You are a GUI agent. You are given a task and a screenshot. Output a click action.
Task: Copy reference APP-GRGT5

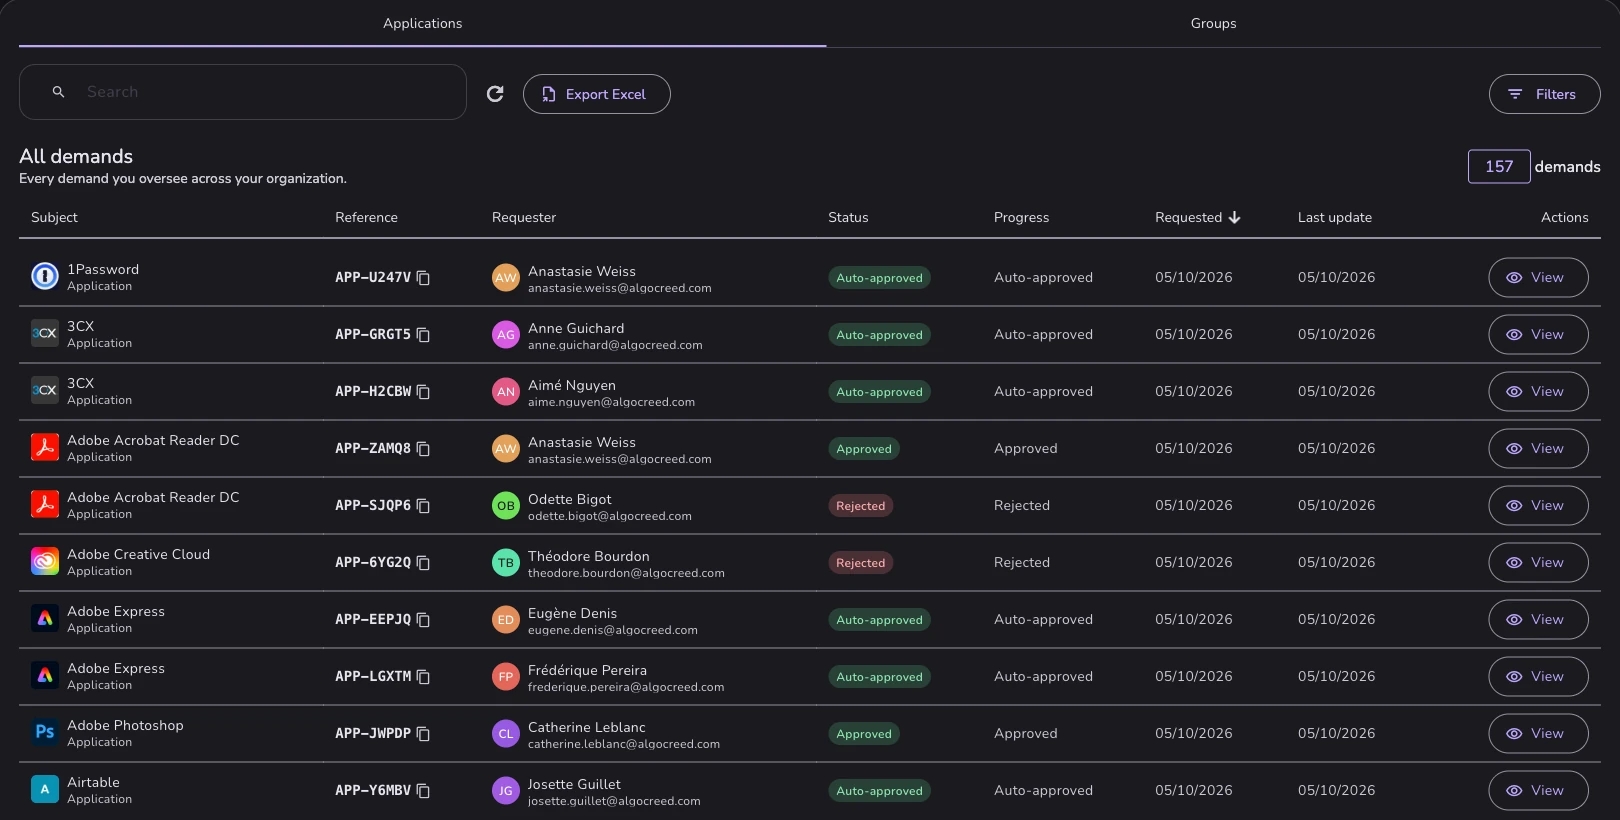(x=423, y=335)
